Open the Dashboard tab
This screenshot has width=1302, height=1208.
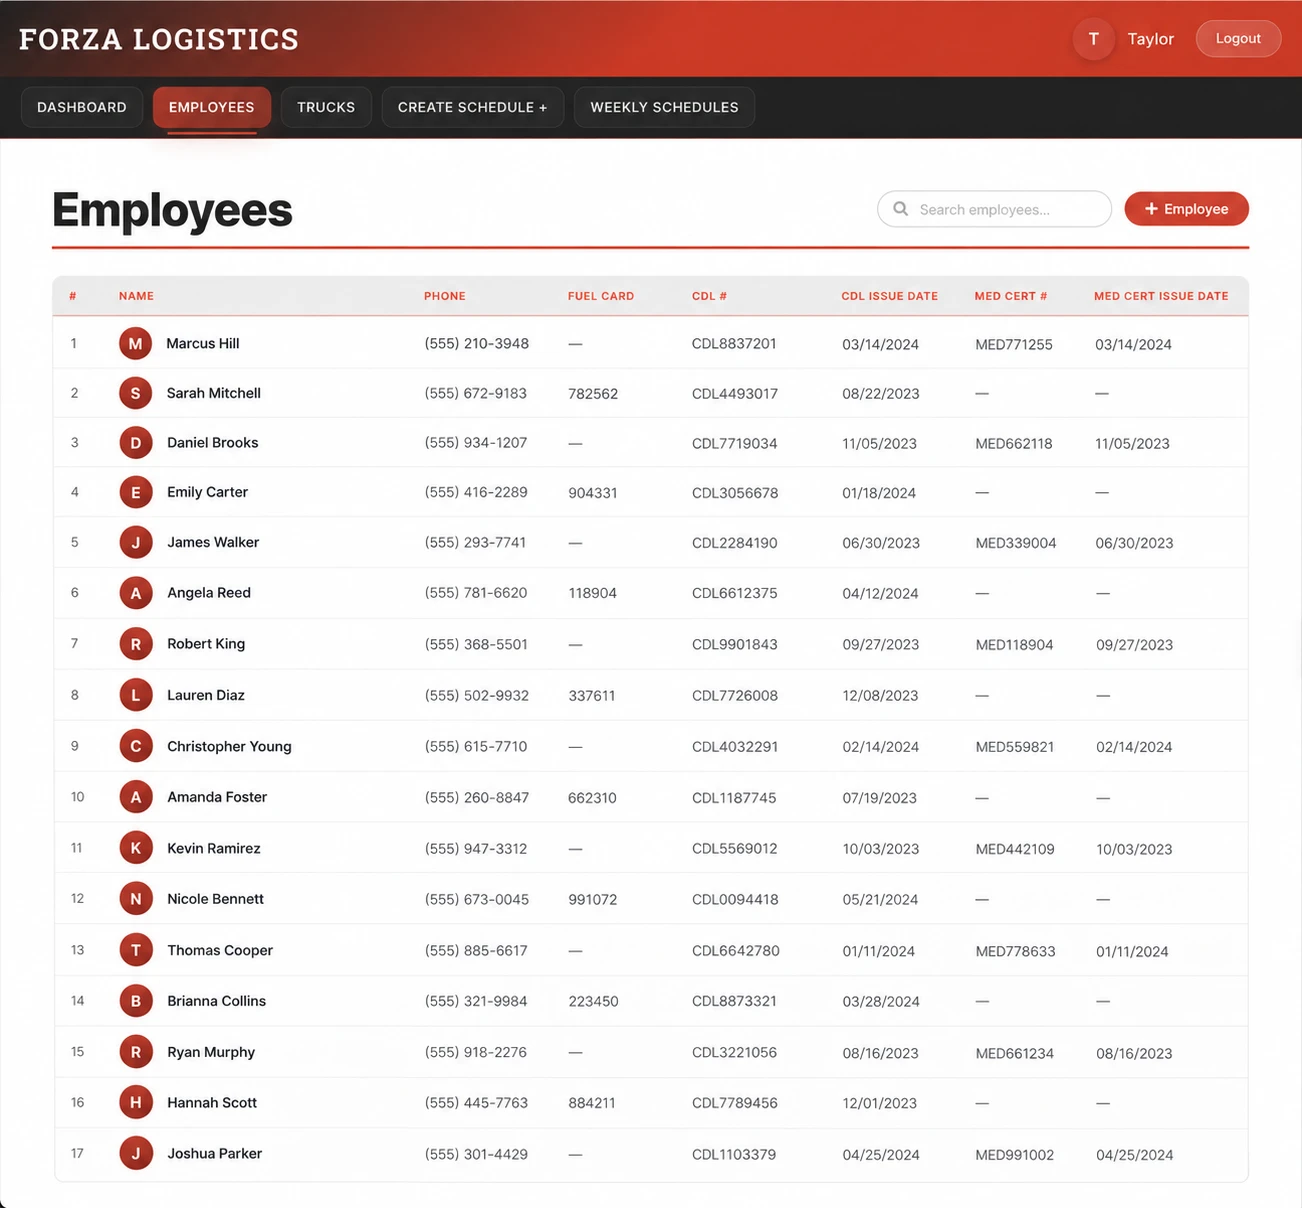pyautogui.click(x=82, y=107)
